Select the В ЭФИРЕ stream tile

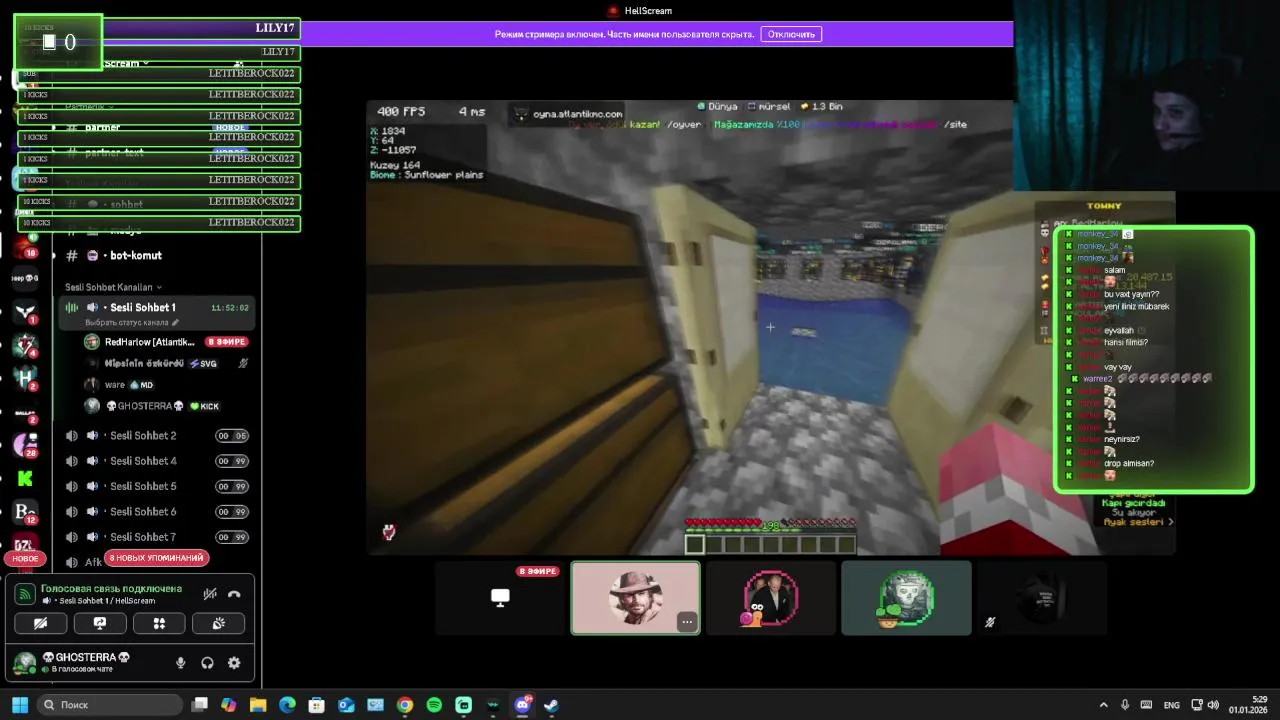500,597
